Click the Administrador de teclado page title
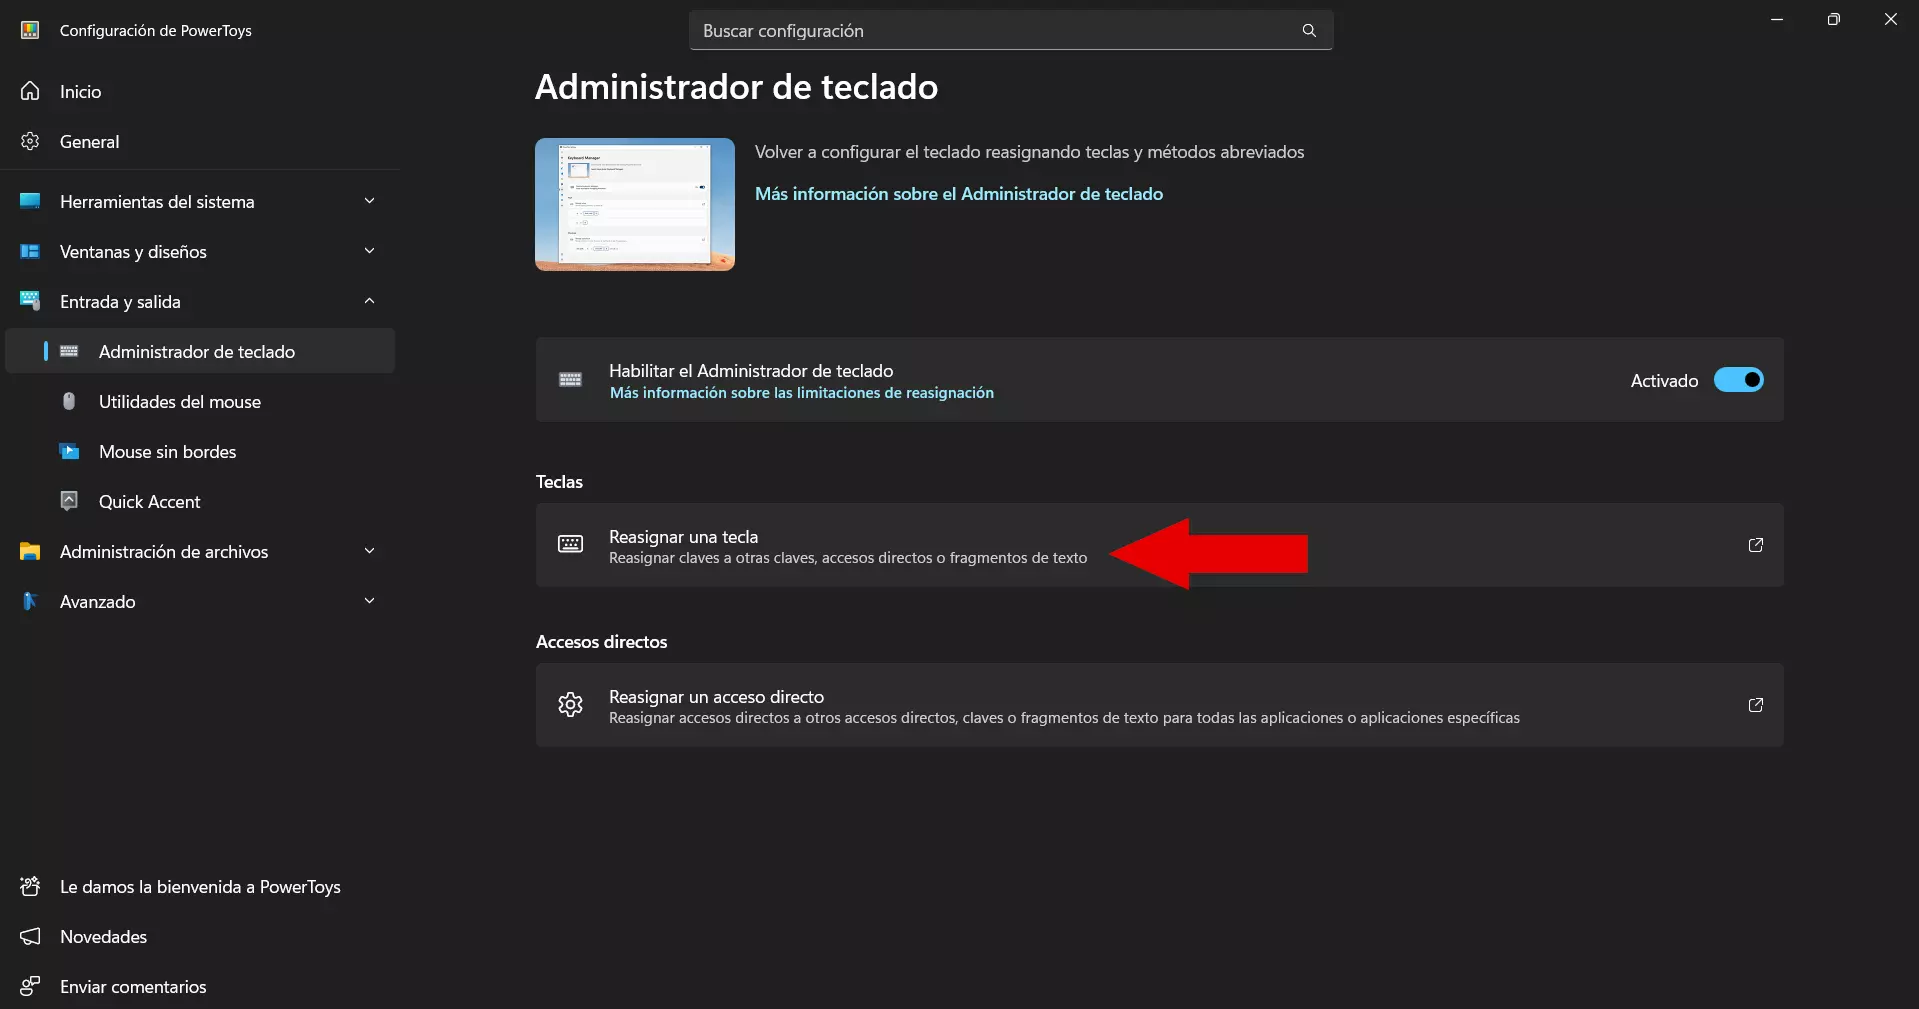Viewport: 1919px width, 1009px height. pyautogui.click(x=736, y=87)
